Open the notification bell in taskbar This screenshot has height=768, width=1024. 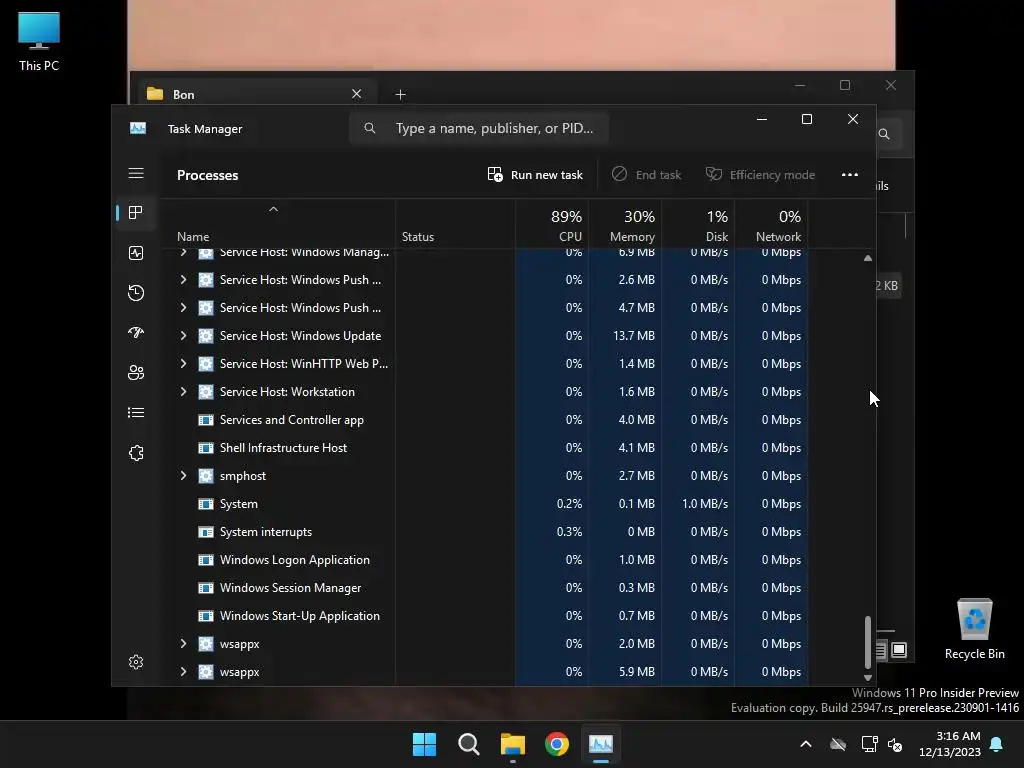tap(997, 744)
